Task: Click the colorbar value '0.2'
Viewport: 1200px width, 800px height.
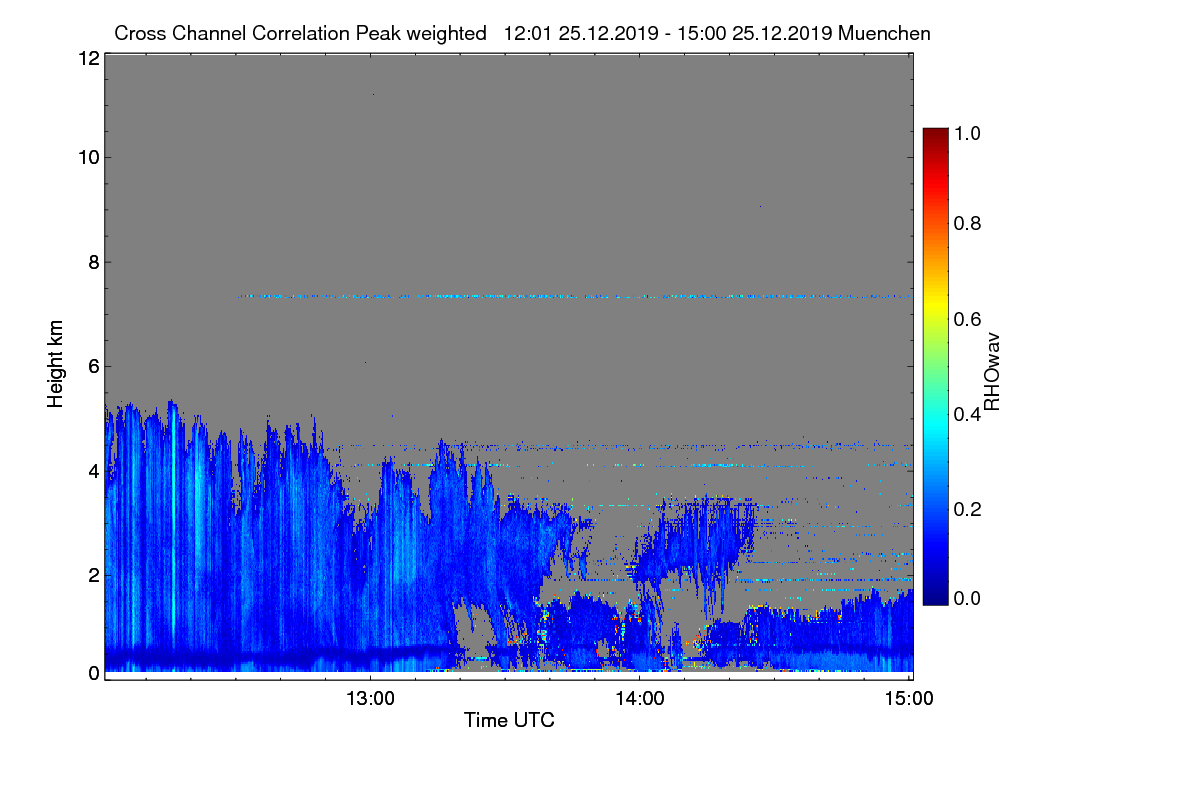Action: click(967, 509)
